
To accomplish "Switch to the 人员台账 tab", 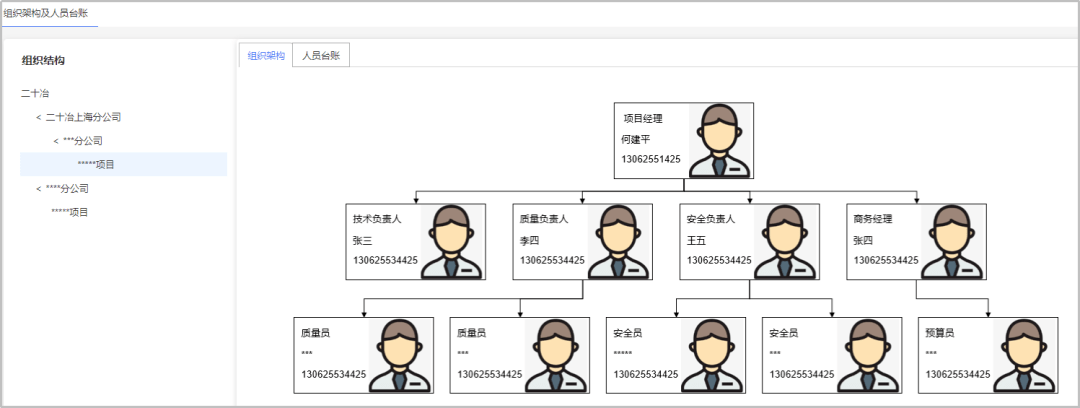I will pos(321,56).
